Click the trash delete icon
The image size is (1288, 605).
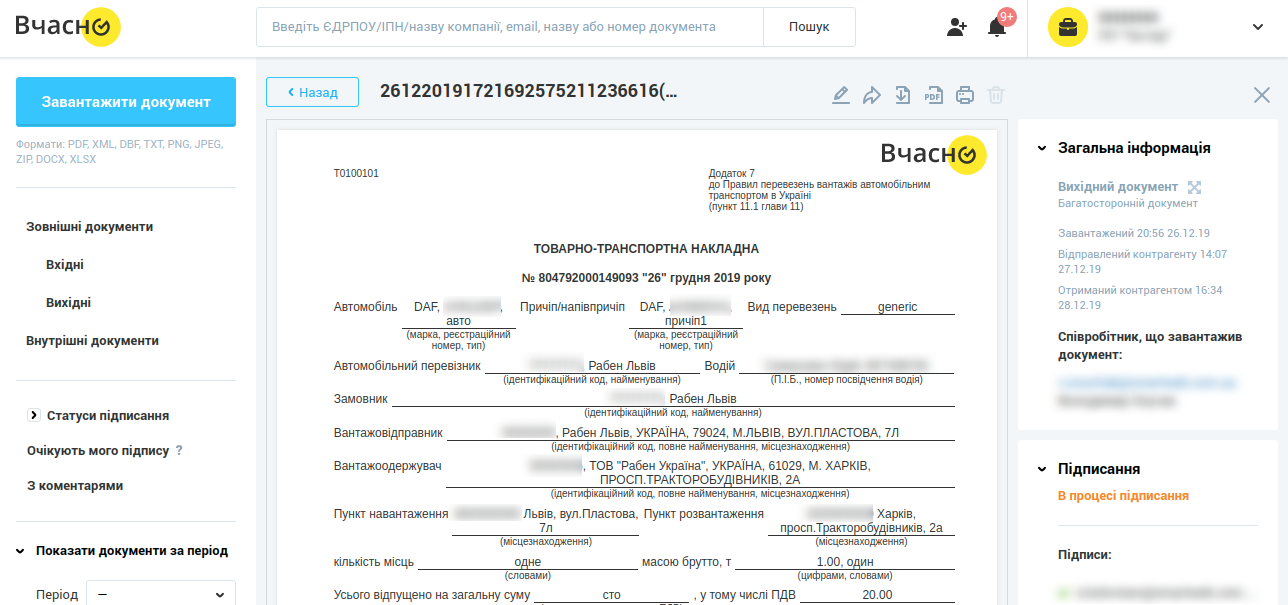(996, 95)
